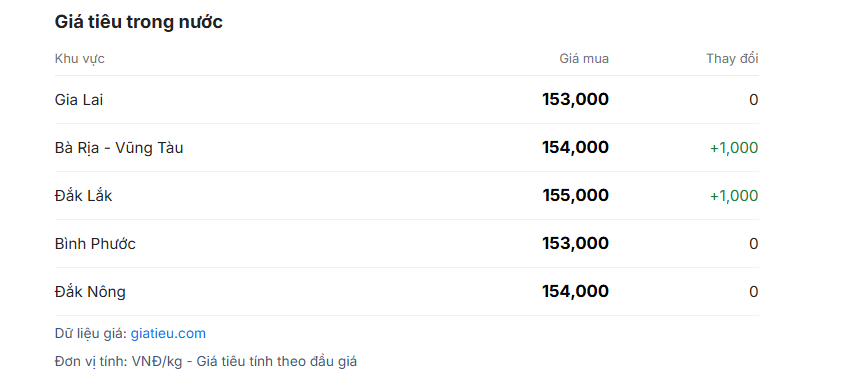Click the Khu vực column header
Screen dimensions: 846x386
point(79,58)
